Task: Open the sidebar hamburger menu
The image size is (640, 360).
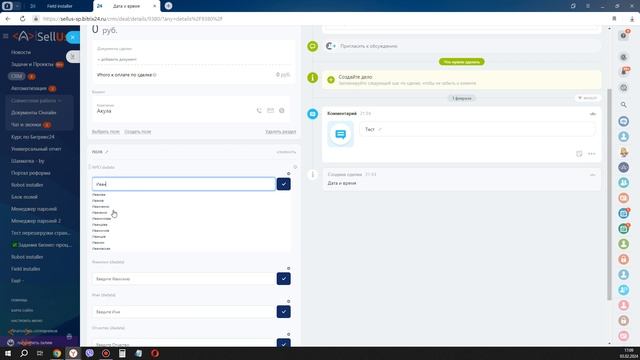Action: pos(5,36)
